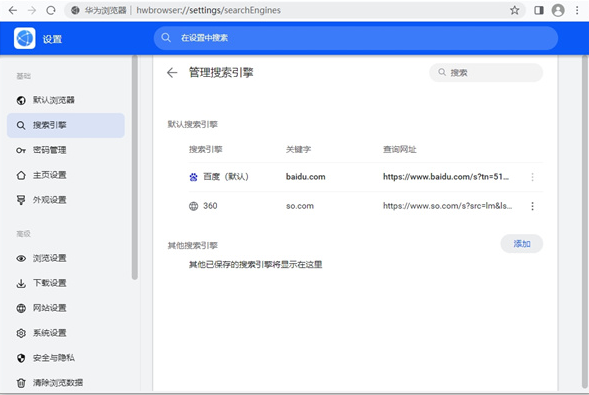This screenshot has height=395, width=589.
Task: Click the so.com keyword cell
Action: tap(300, 206)
